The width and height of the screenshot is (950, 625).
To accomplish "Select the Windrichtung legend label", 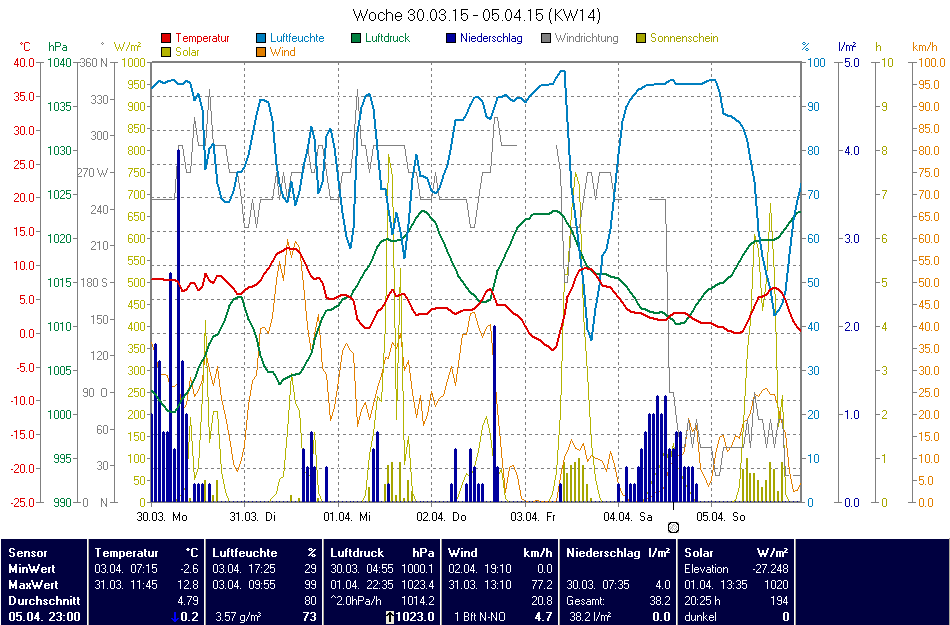I will point(587,38).
